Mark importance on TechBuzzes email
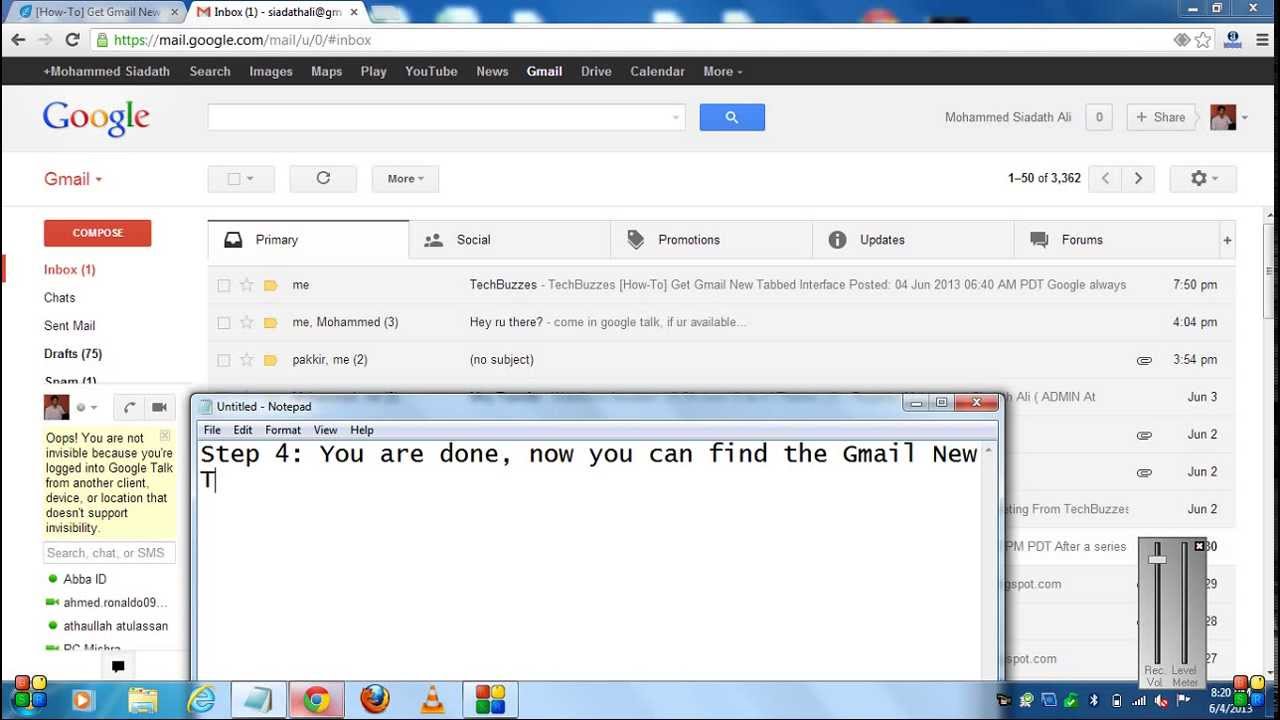 (x=270, y=285)
